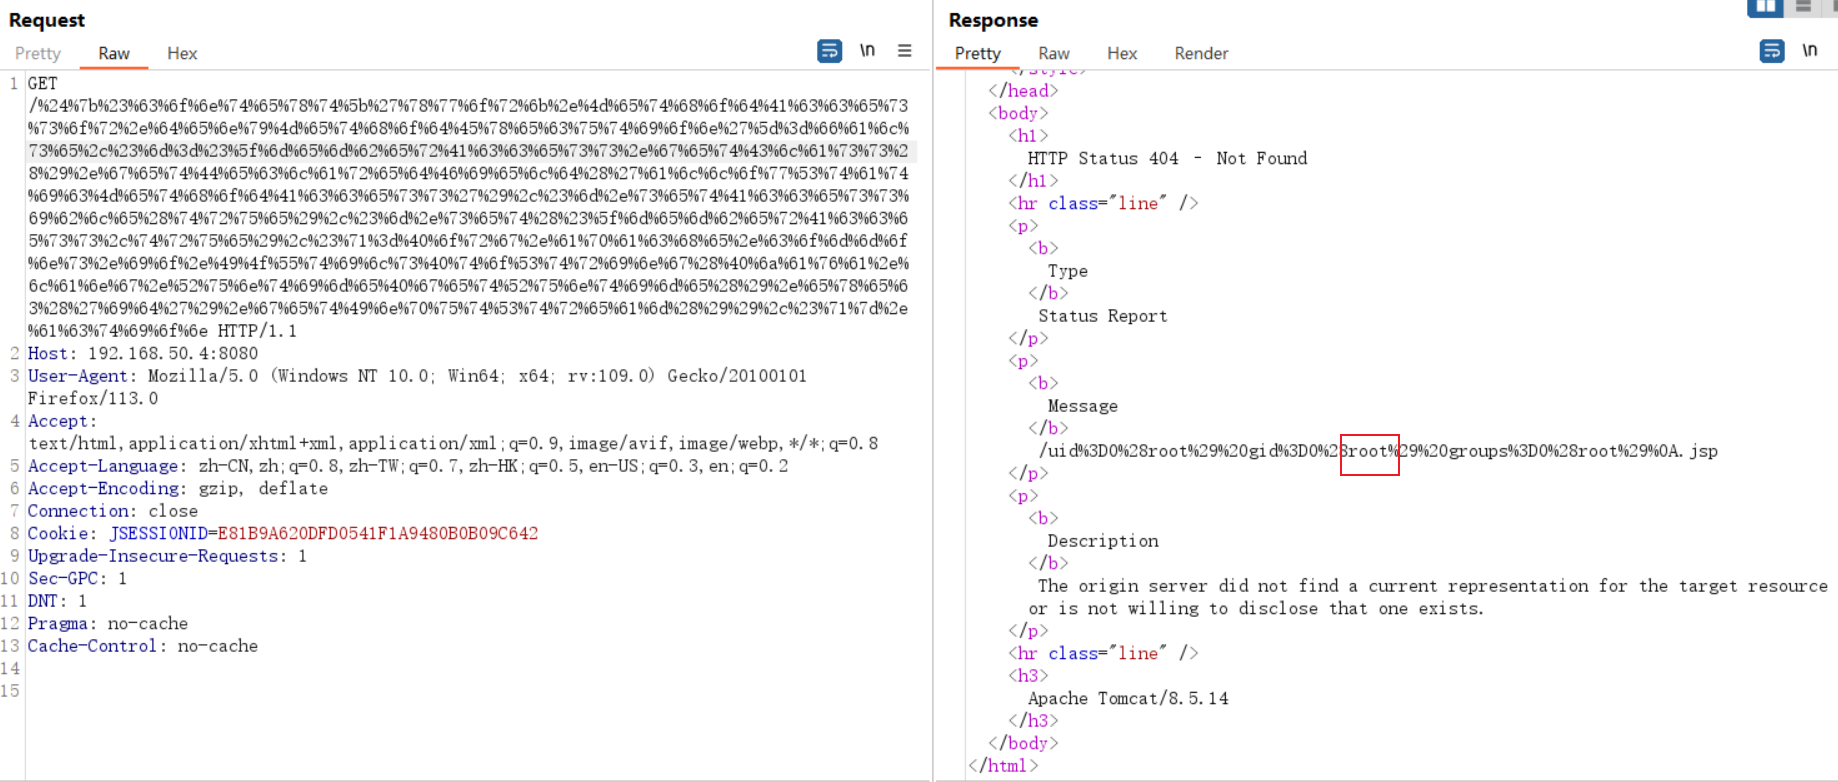This screenshot has width=1838, height=782.
Task: Click the Connection: close header
Action: click(113, 511)
